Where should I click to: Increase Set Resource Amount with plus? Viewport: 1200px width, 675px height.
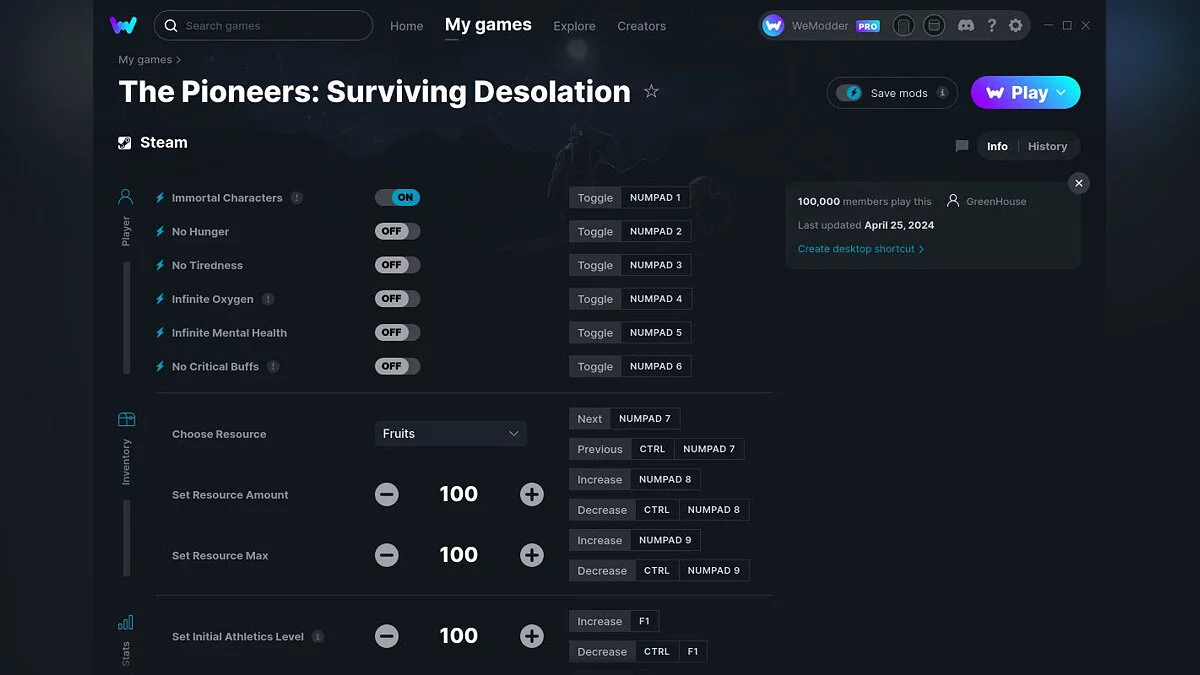point(532,494)
